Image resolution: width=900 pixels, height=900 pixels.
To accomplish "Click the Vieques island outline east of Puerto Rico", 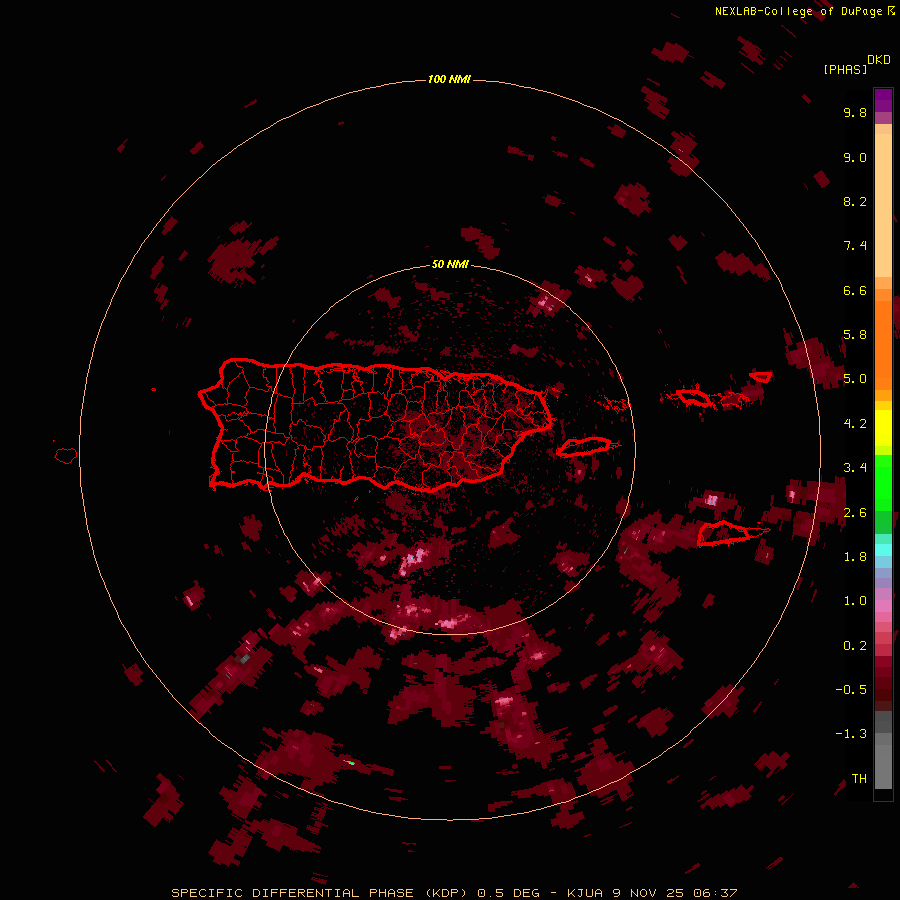I will (x=584, y=447).
